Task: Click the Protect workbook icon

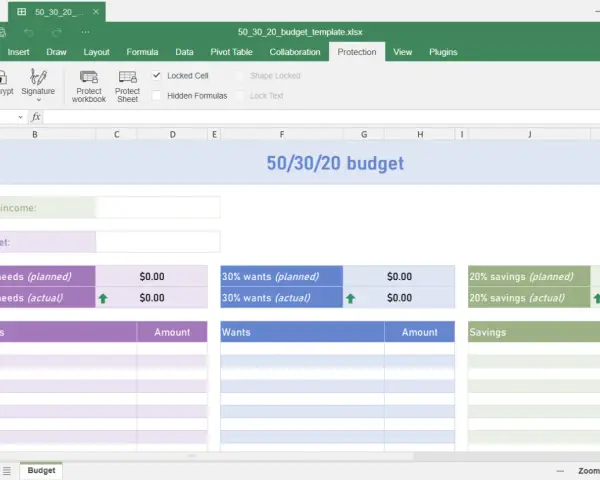Action: (x=89, y=77)
